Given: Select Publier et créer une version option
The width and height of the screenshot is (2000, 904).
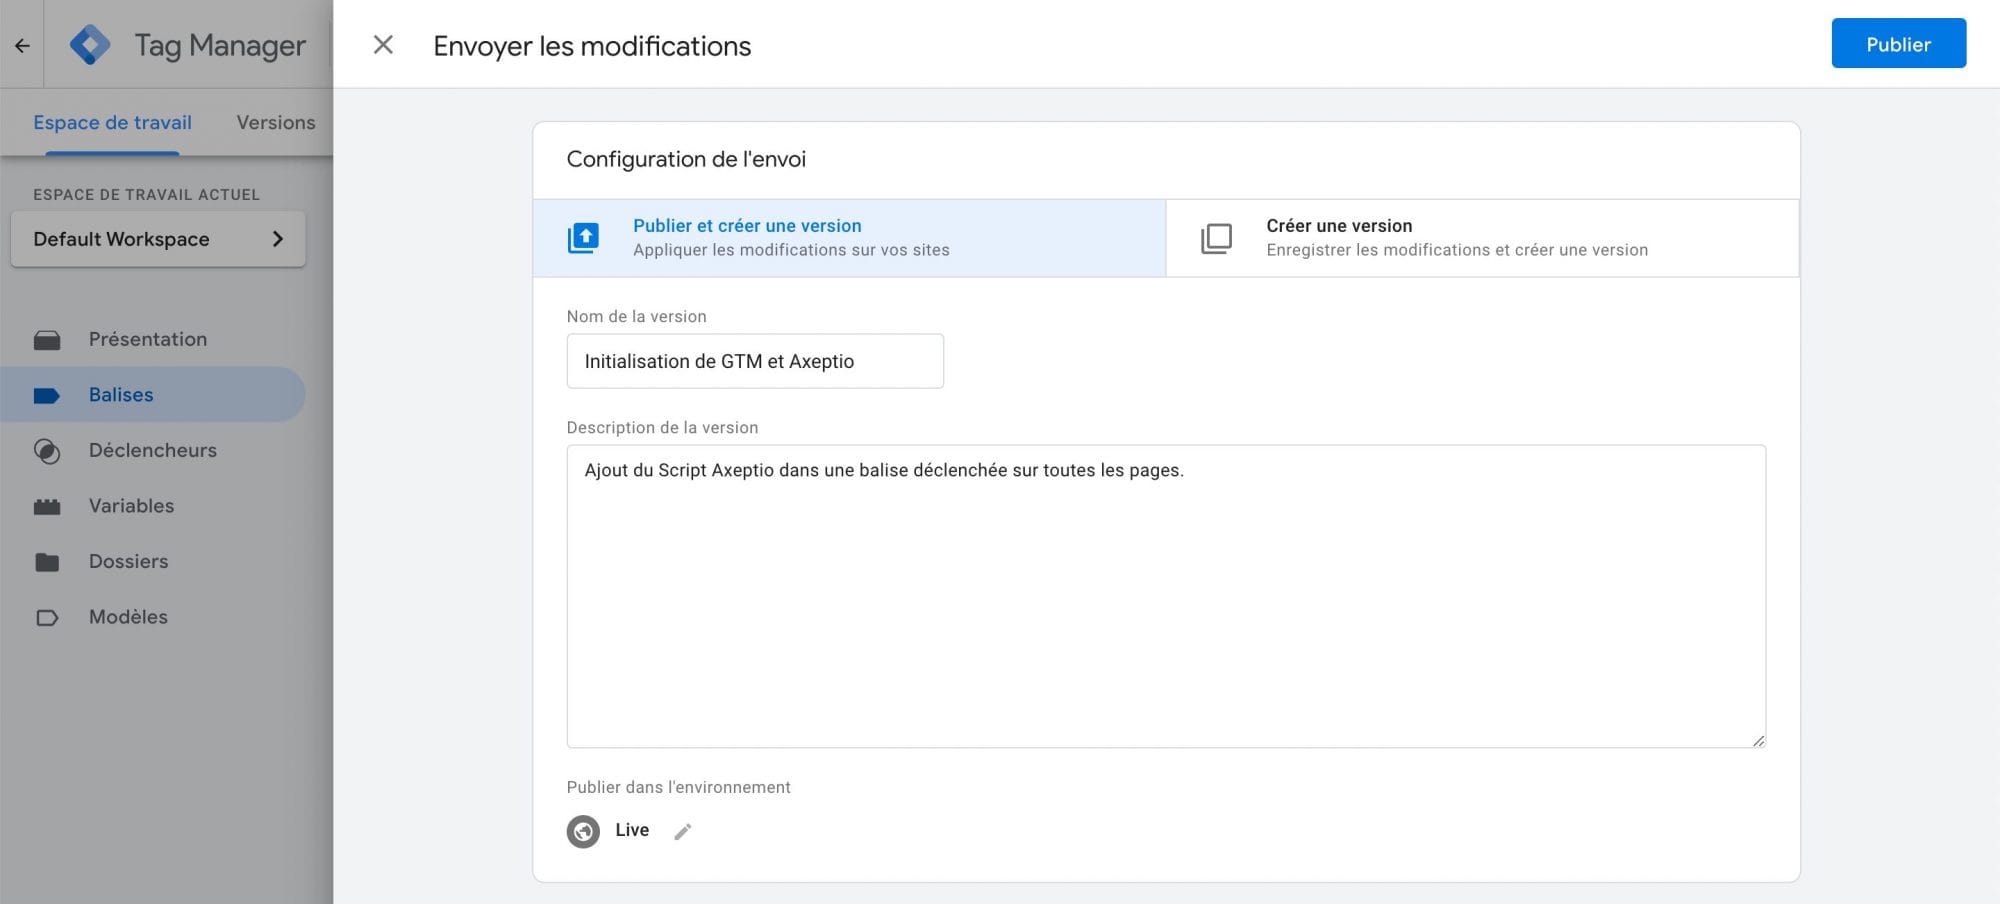Looking at the screenshot, I should pos(849,238).
